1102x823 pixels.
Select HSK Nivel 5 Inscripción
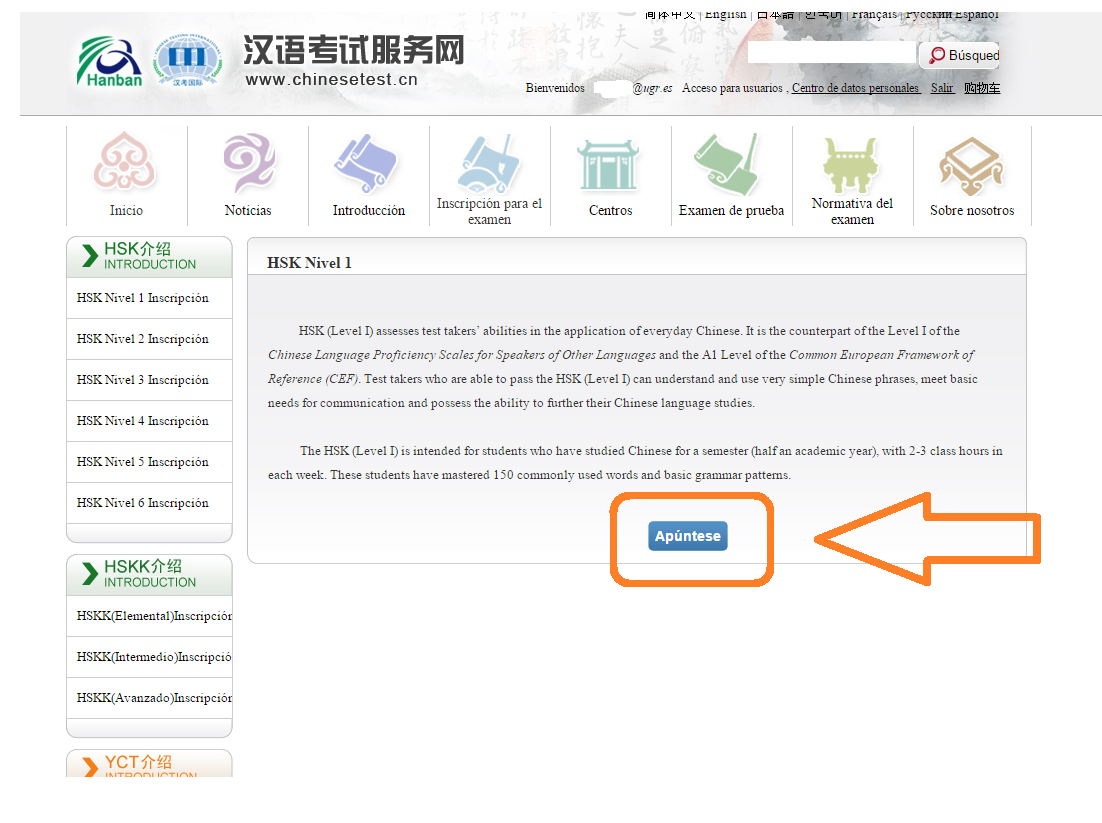pyautogui.click(x=149, y=462)
